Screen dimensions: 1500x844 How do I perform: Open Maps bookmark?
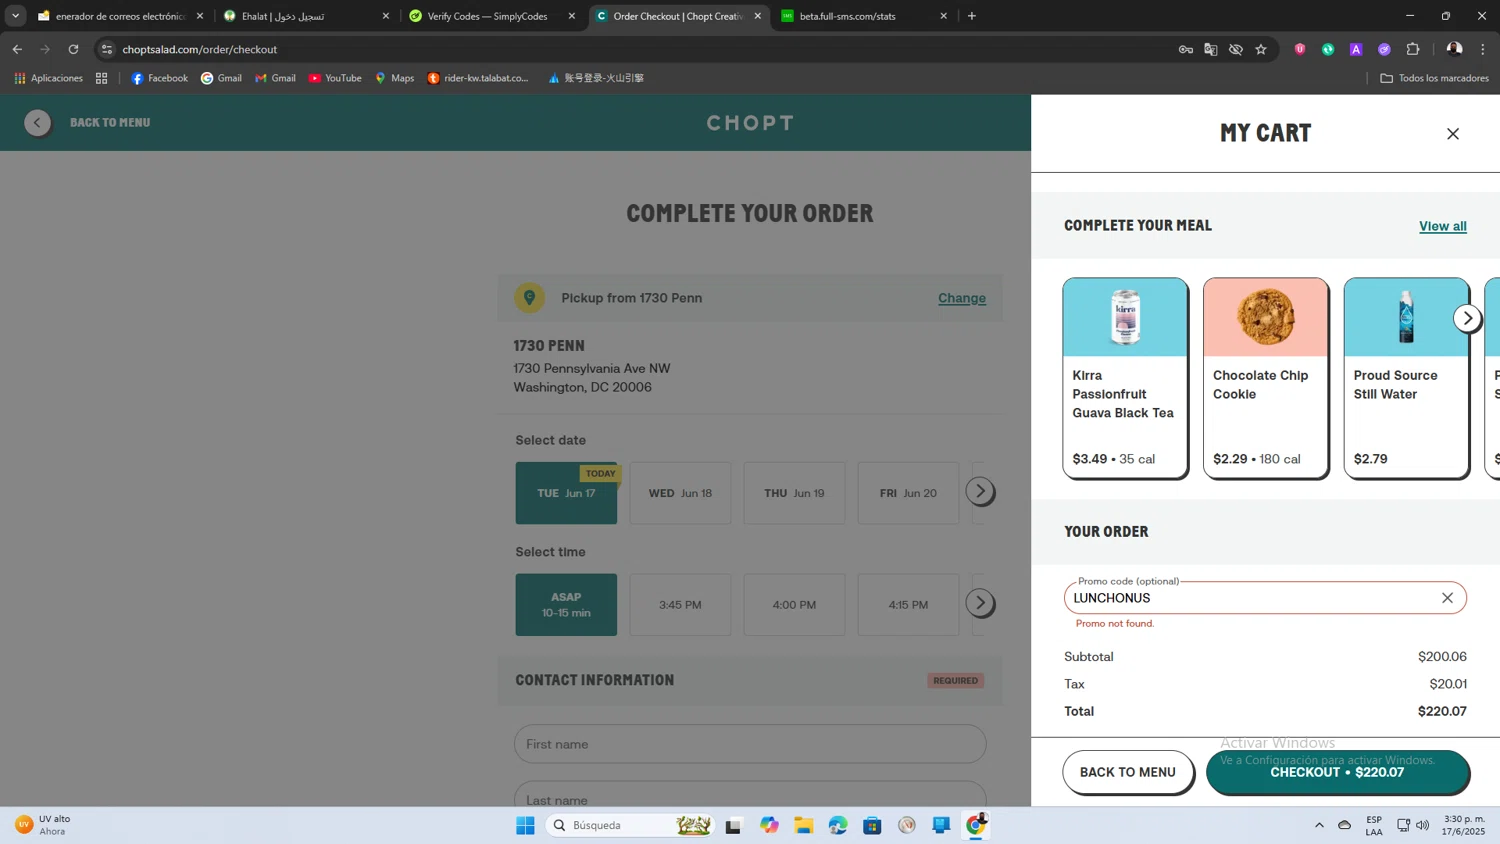pyautogui.click(x=394, y=78)
